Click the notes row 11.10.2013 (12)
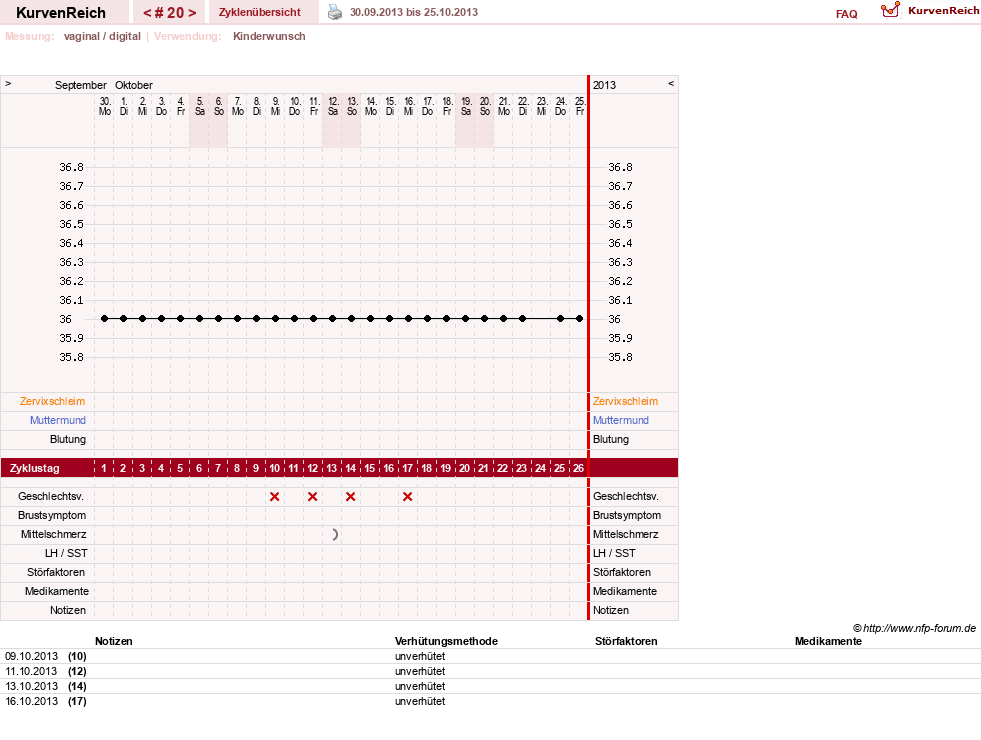This screenshot has width=981, height=740. [490, 671]
